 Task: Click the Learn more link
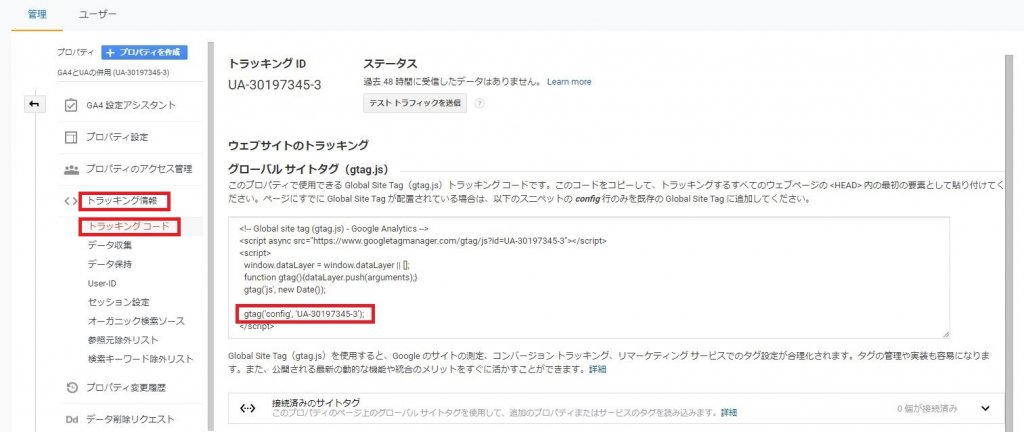569,82
